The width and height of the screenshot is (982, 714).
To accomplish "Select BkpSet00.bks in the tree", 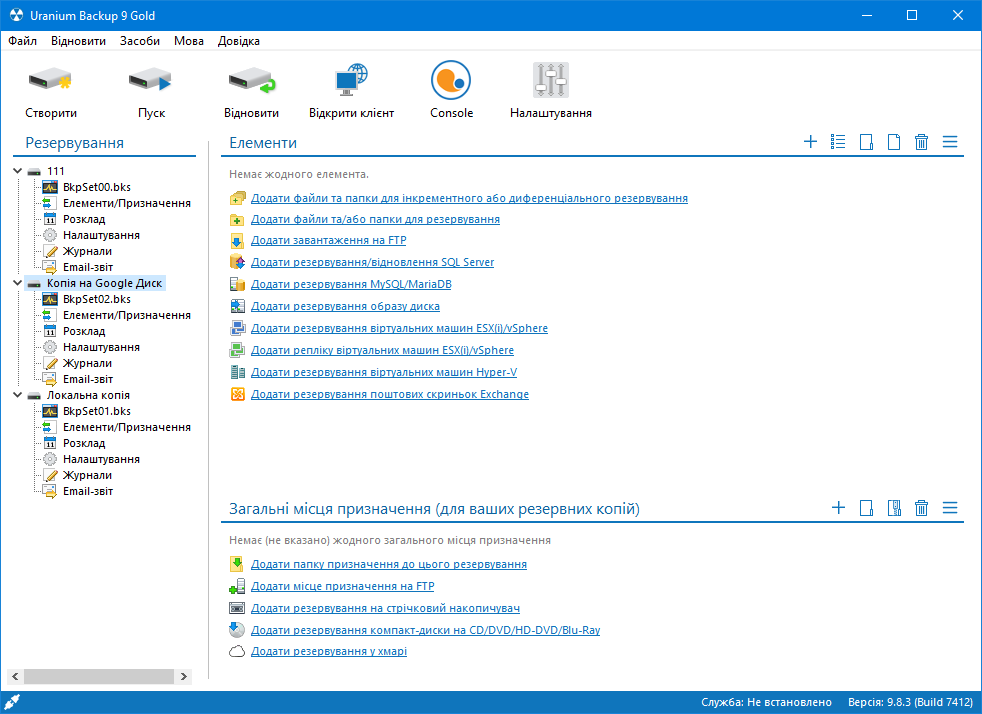I will tap(97, 187).
